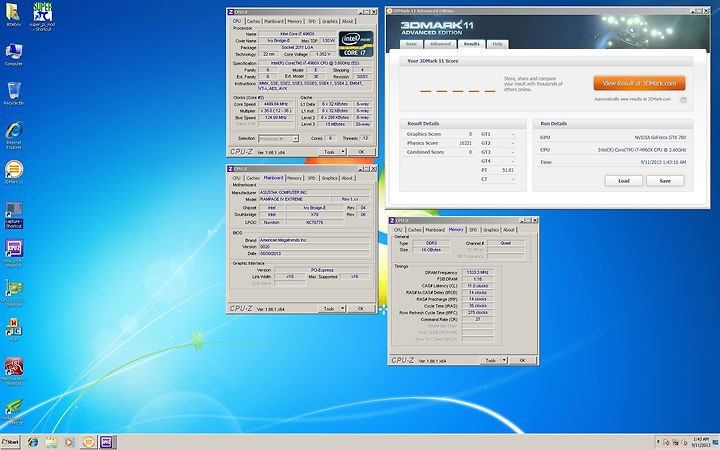Image resolution: width=720 pixels, height=450 pixels.
Task: Select the capture shortcut desktop icon
Action: [14, 215]
